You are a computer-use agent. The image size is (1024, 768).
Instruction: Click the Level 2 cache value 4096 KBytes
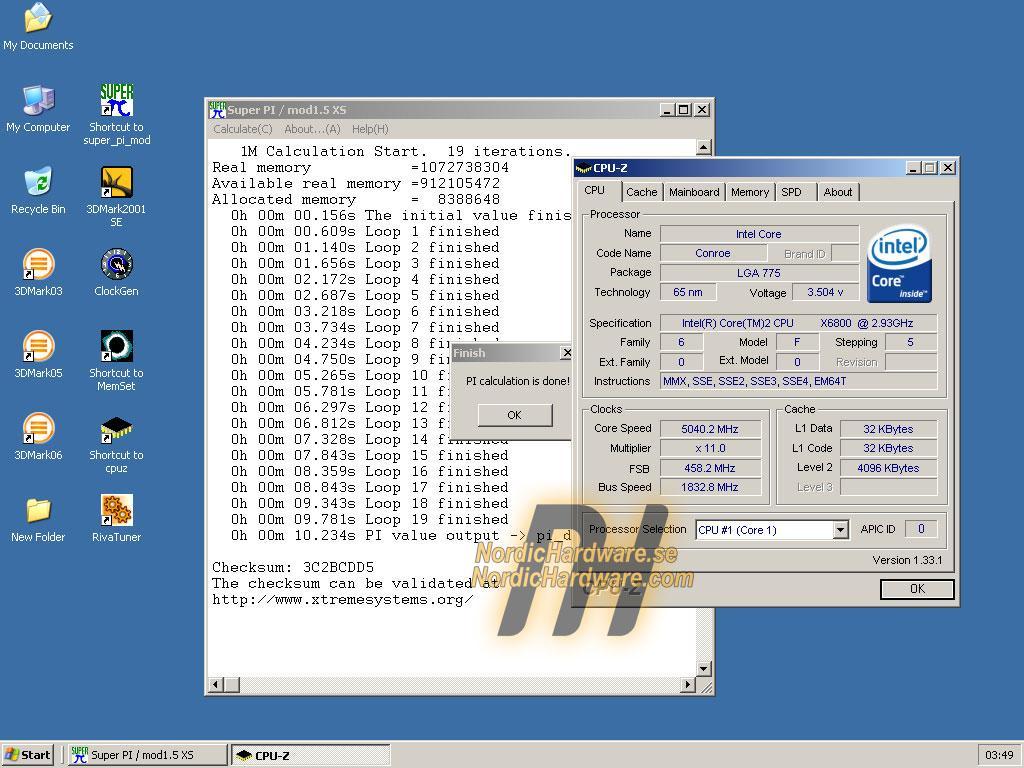coord(888,468)
